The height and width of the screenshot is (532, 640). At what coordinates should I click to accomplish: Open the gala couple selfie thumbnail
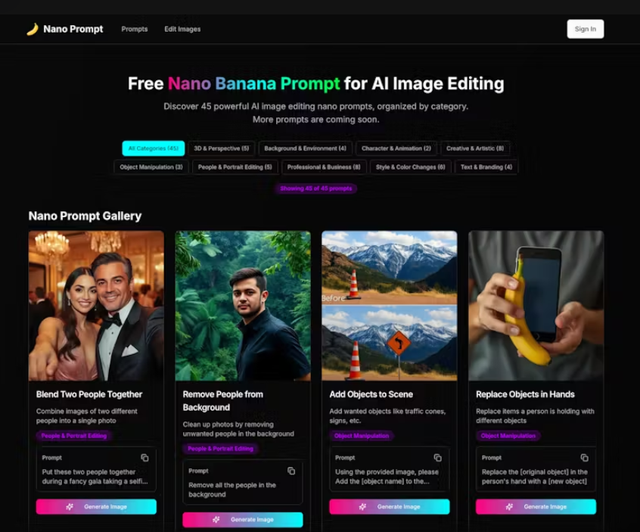96,306
